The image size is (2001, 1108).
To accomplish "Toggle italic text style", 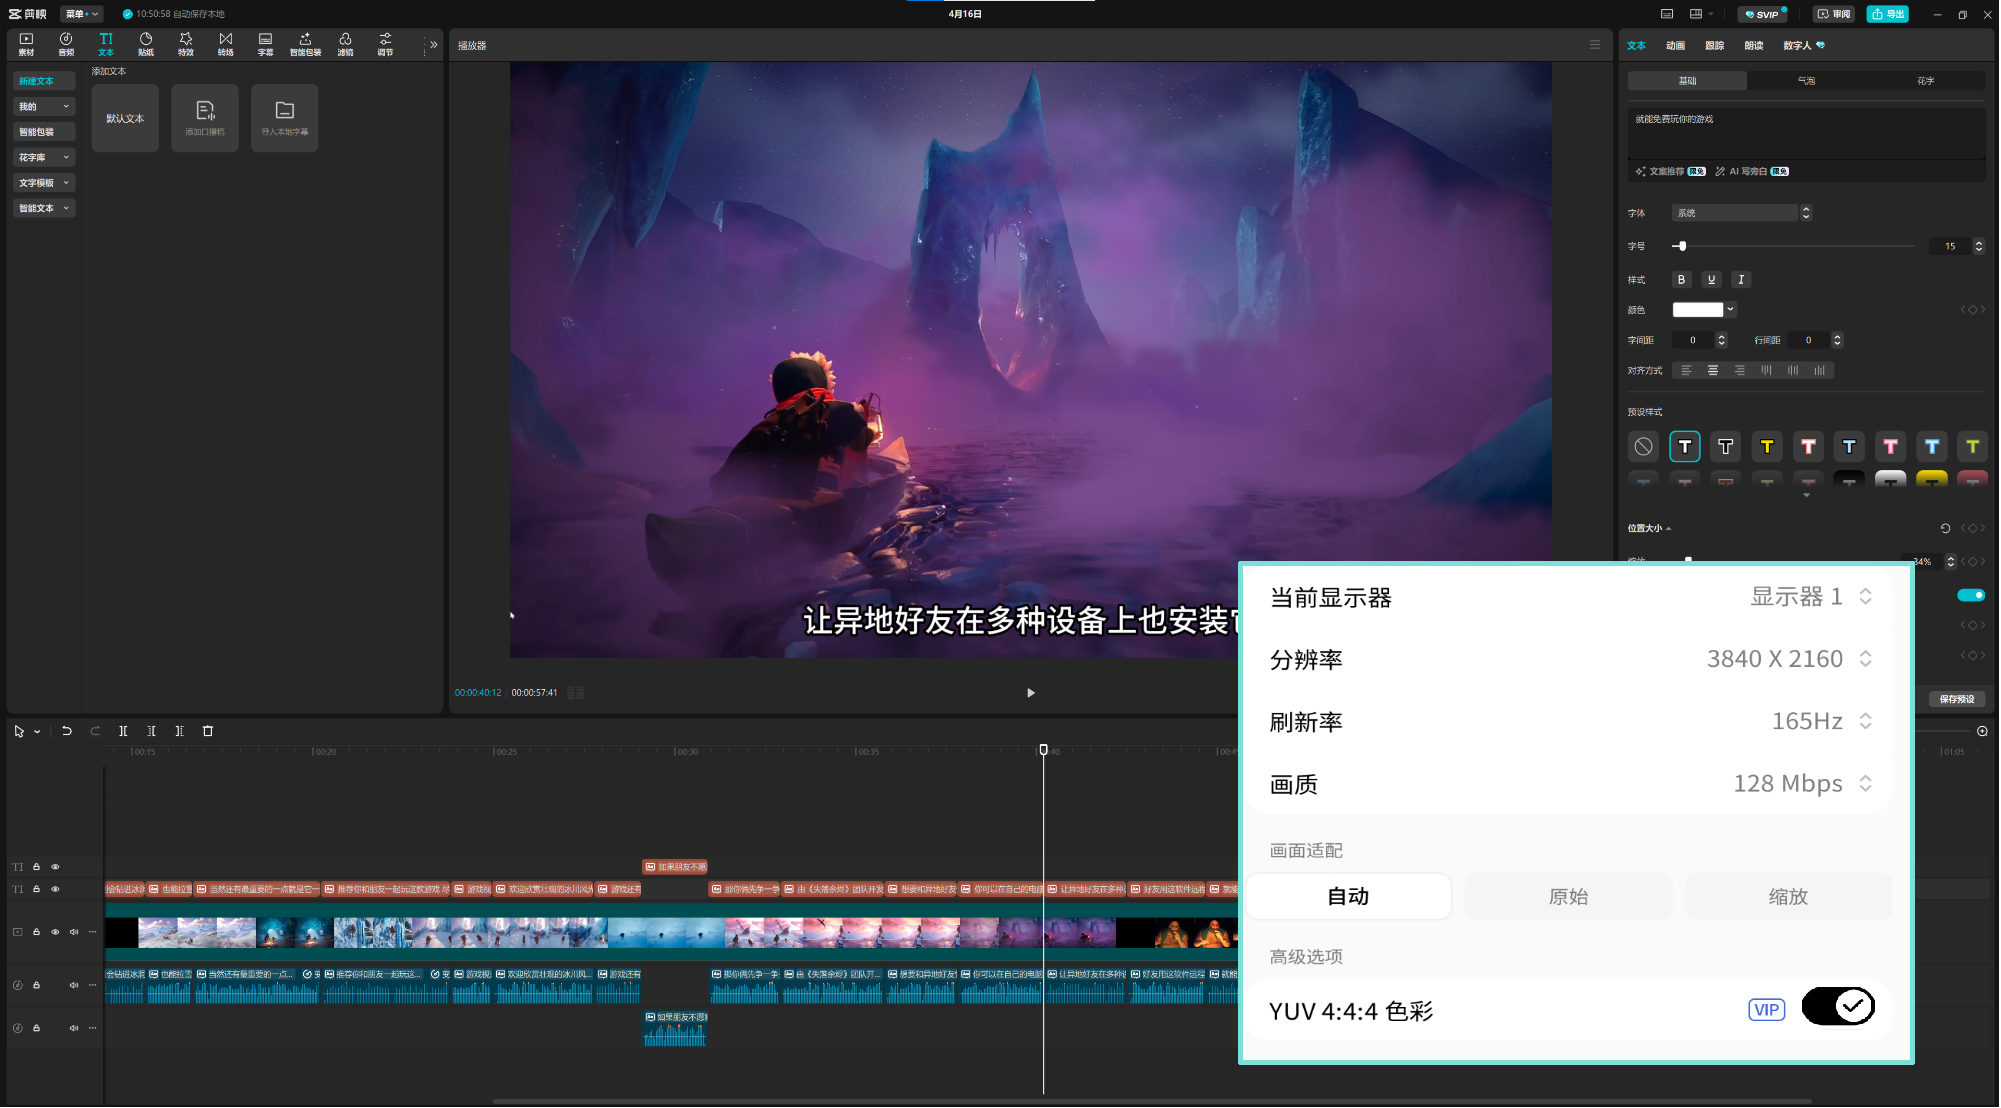I will pos(1741,280).
